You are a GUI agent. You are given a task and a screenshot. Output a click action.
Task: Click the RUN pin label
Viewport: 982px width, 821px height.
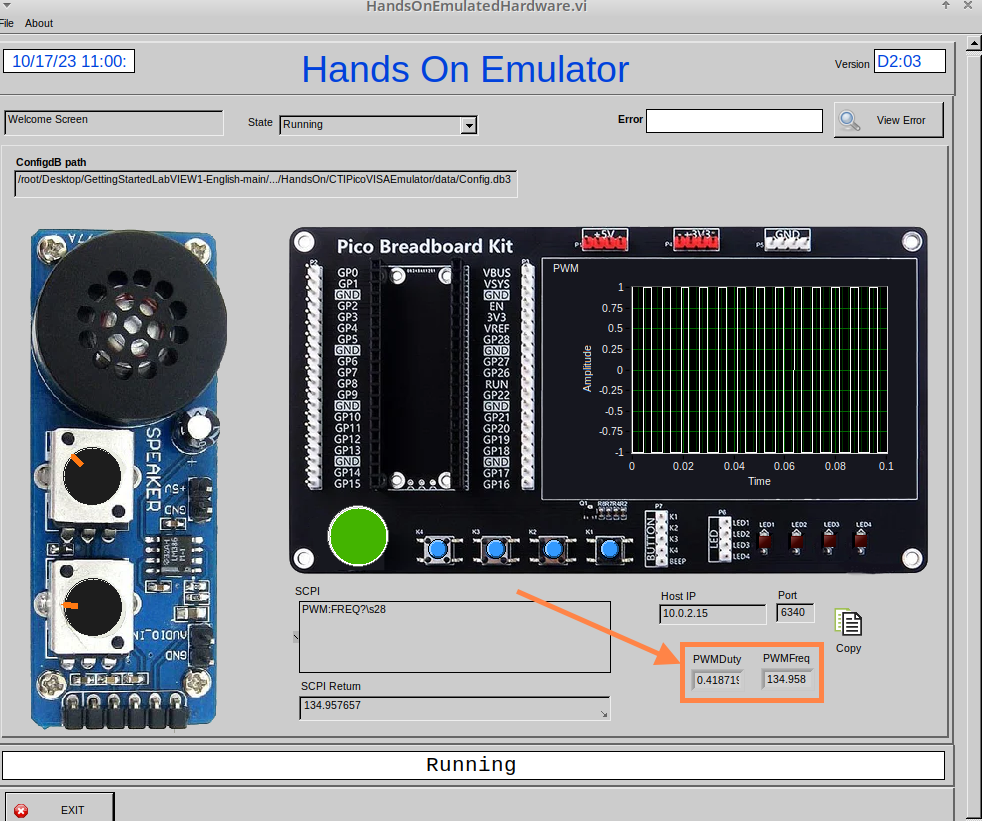pos(497,384)
